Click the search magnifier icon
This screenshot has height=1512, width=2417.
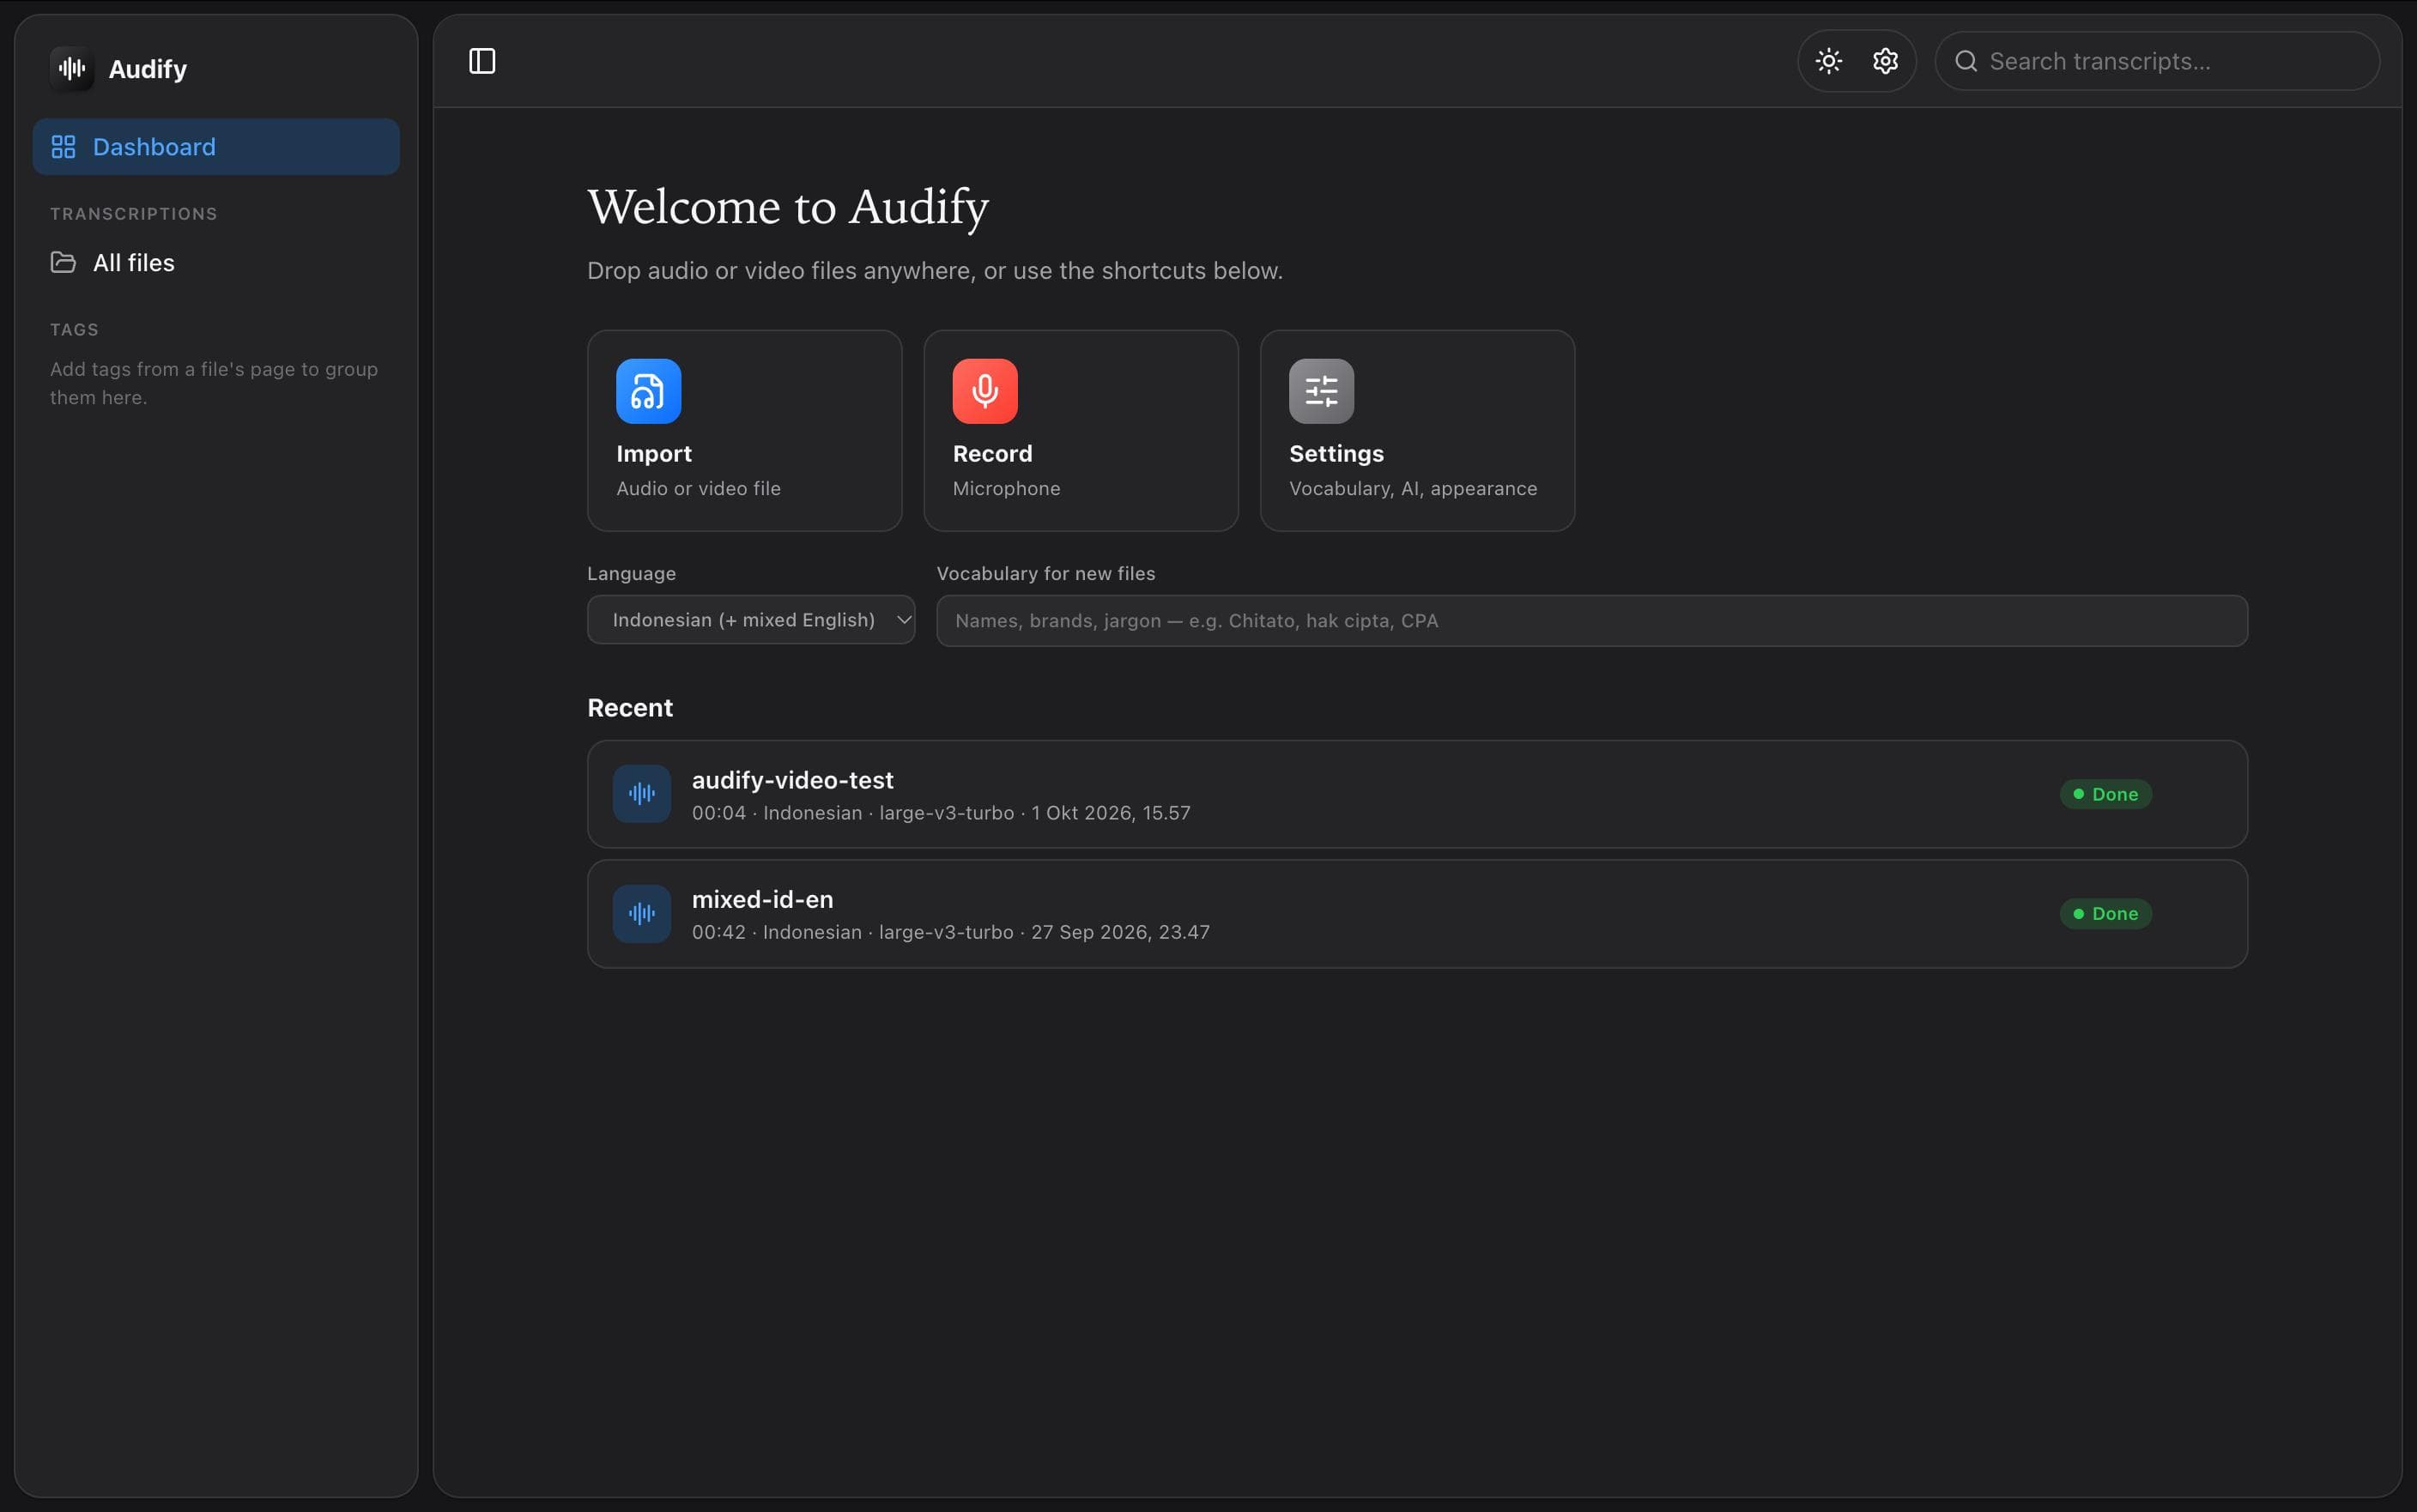pyautogui.click(x=1966, y=61)
